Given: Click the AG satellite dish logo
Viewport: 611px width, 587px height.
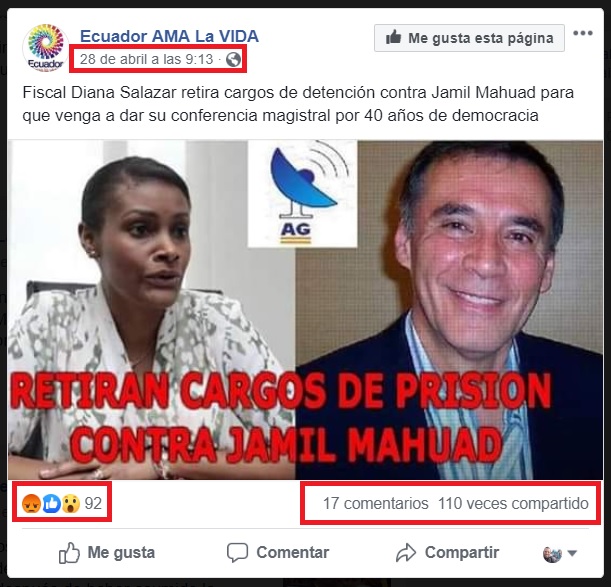Looking at the screenshot, I should [302, 194].
